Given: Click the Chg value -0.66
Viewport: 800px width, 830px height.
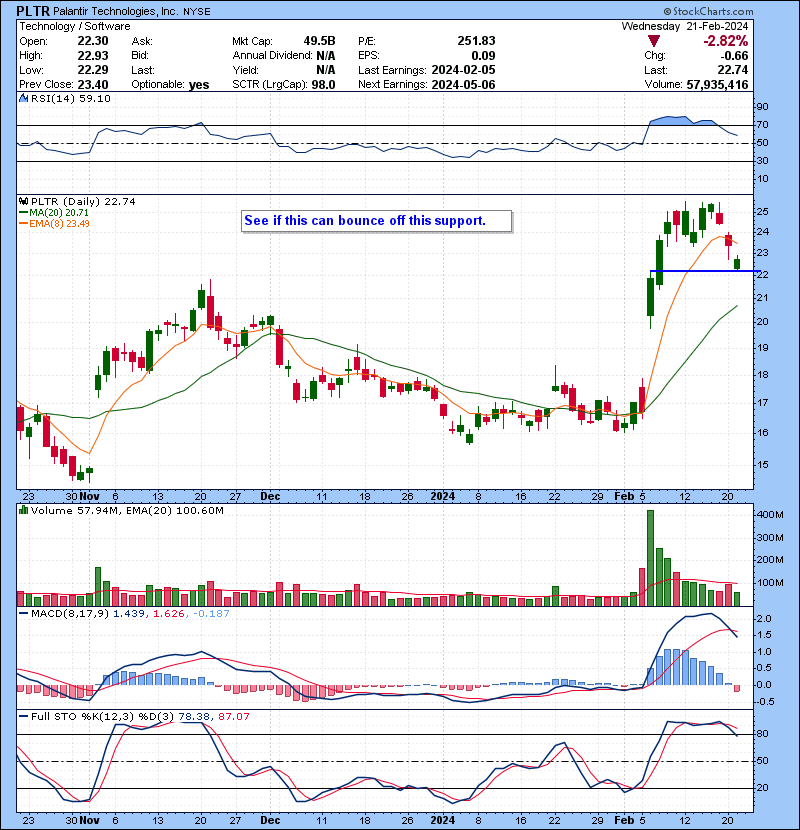Looking at the screenshot, I should (735, 56).
